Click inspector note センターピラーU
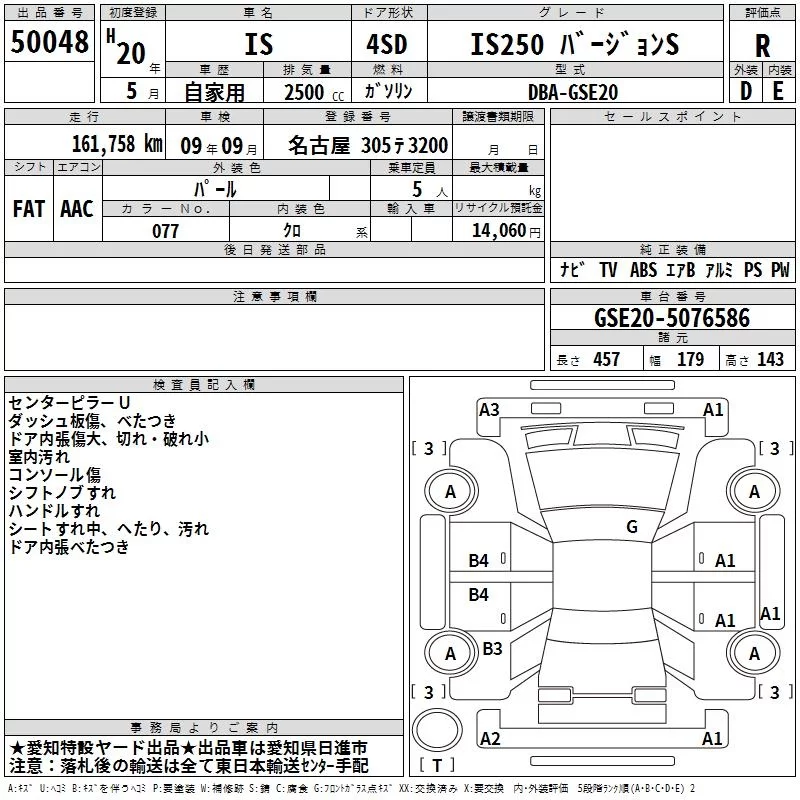The image size is (800, 800). 70,403
